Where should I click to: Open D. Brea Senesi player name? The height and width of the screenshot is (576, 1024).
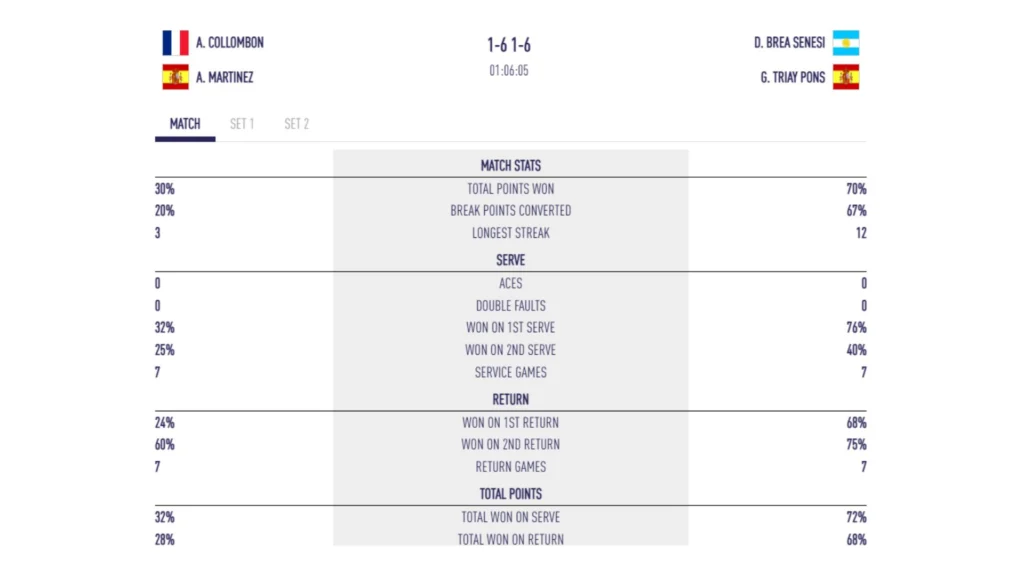pos(789,43)
